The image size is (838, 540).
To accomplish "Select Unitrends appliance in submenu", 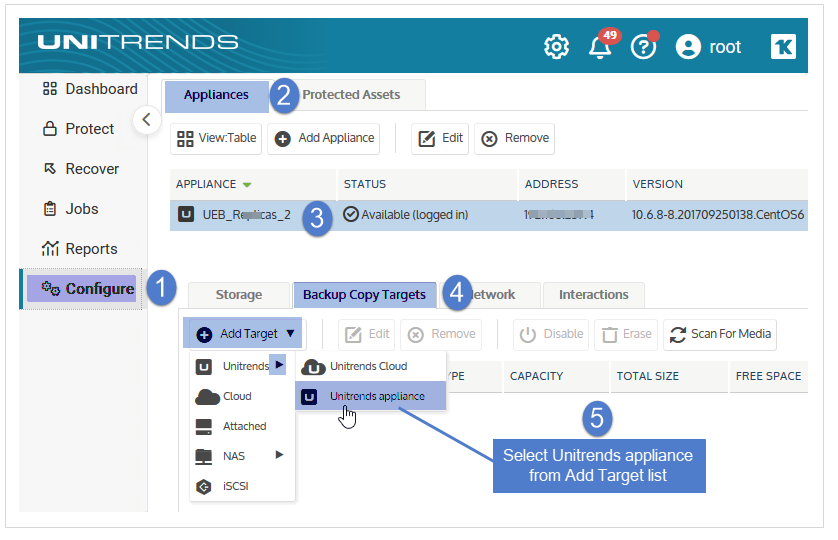I will [x=370, y=397].
